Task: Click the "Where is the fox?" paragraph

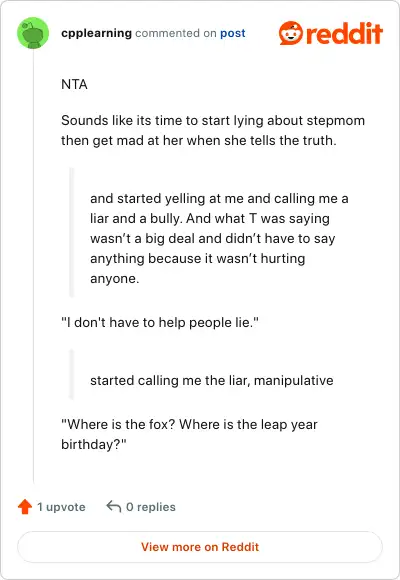Action: 189,434
